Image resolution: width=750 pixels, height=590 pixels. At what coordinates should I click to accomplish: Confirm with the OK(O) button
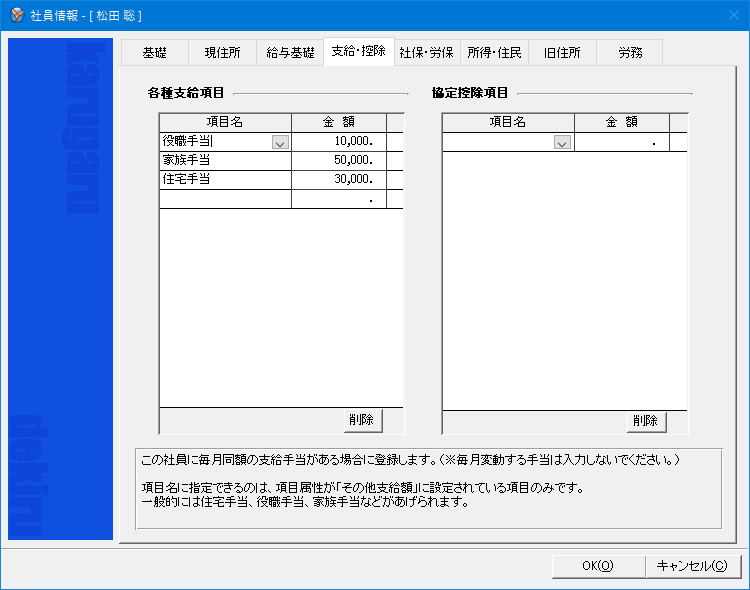[x=598, y=566]
